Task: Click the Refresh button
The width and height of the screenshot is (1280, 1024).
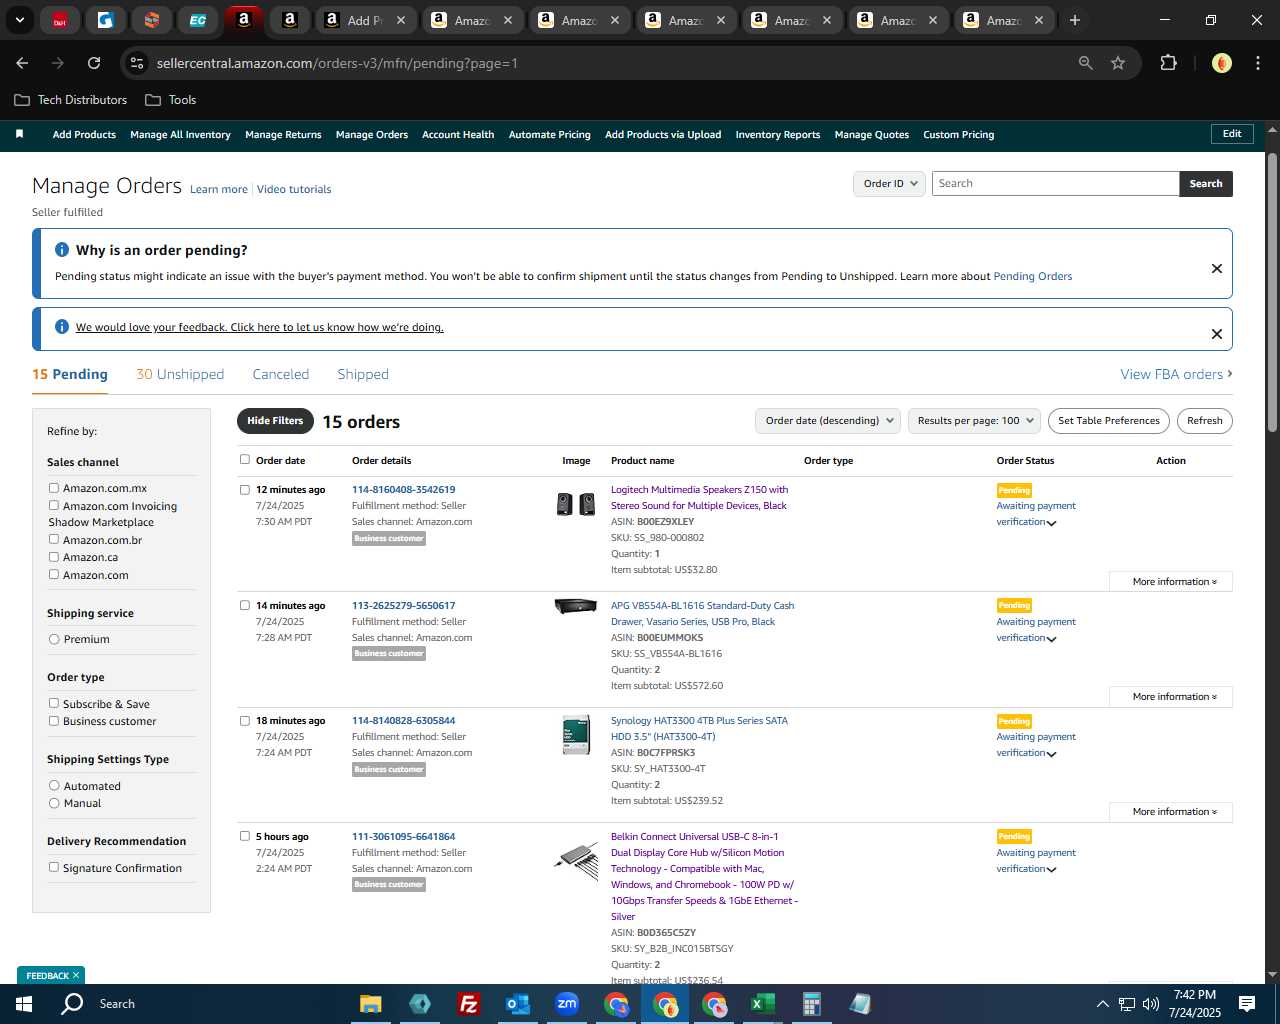Action: pos(1204,421)
